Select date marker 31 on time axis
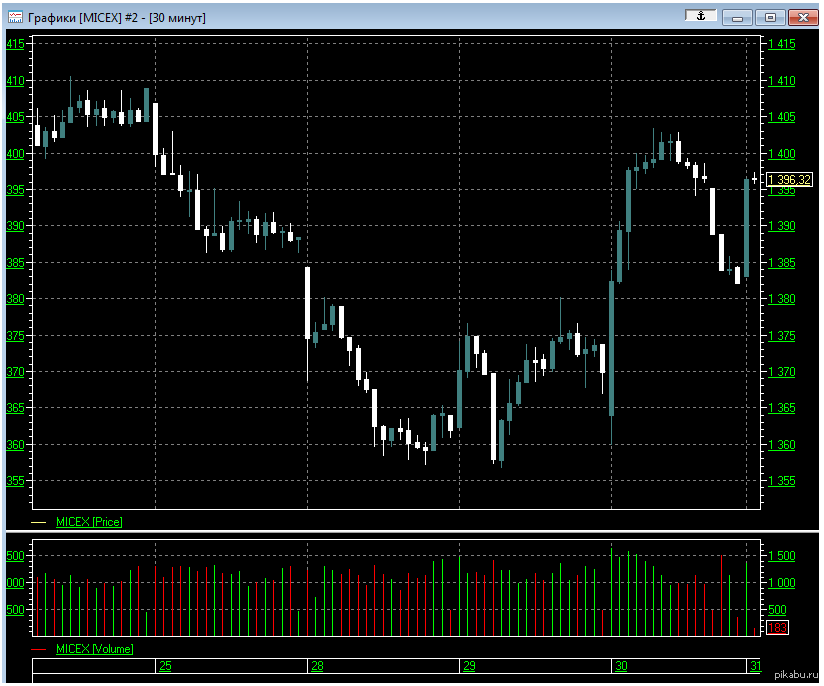 pos(756,666)
